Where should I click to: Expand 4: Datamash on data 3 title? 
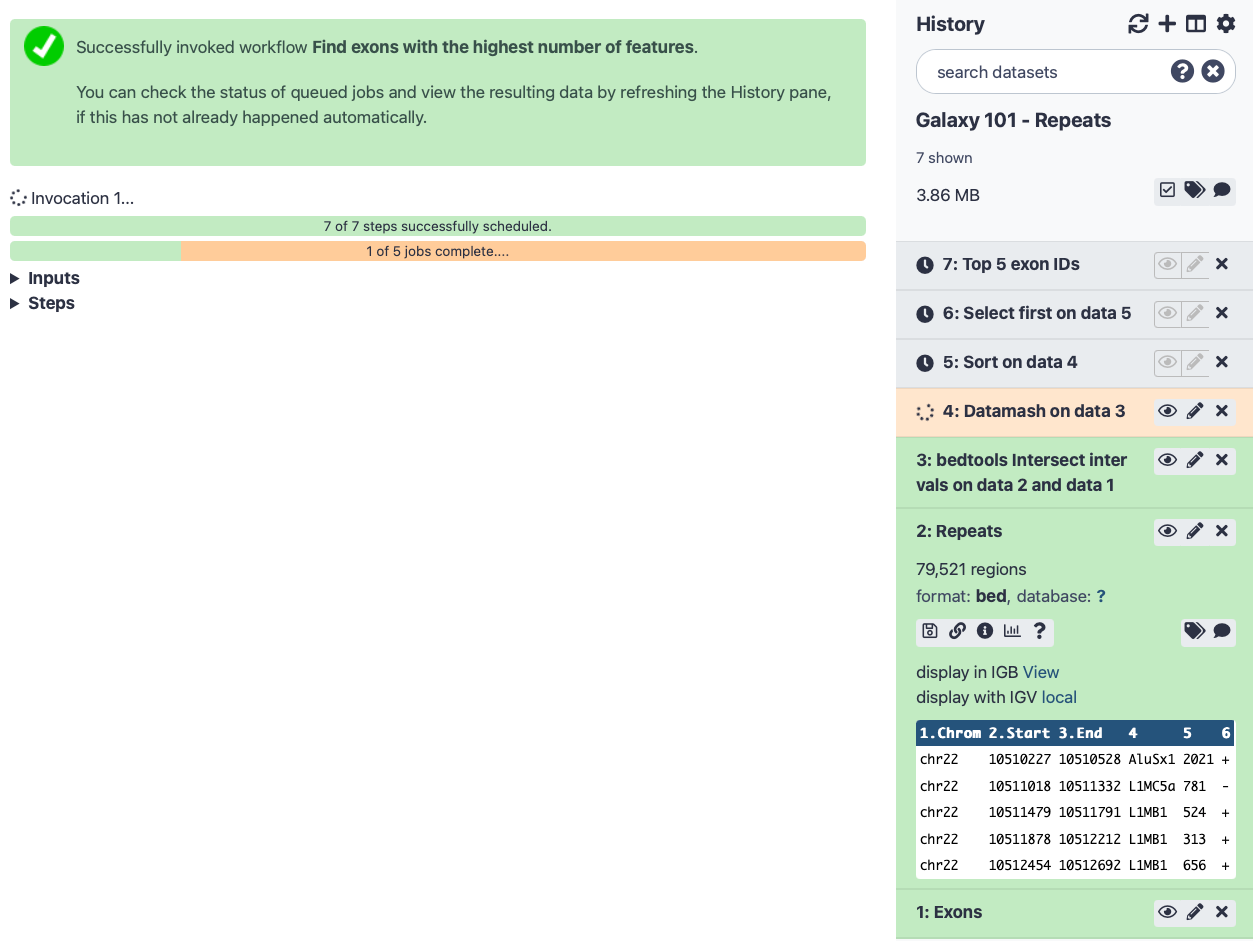click(1034, 411)
